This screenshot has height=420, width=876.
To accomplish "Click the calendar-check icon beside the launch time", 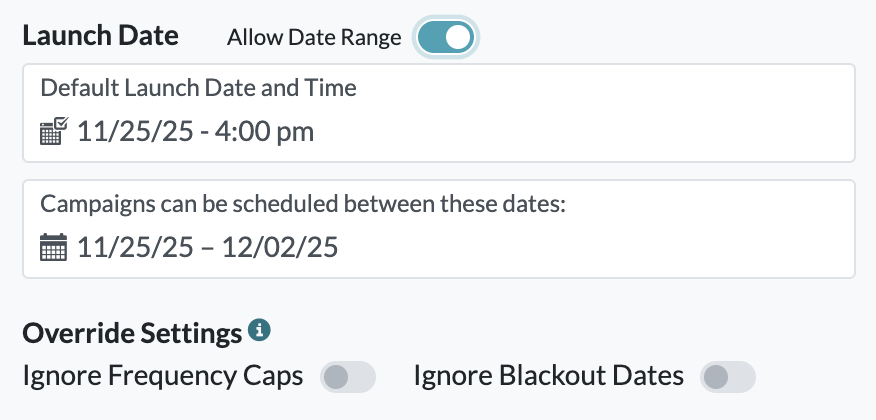I will pos(54,131).
